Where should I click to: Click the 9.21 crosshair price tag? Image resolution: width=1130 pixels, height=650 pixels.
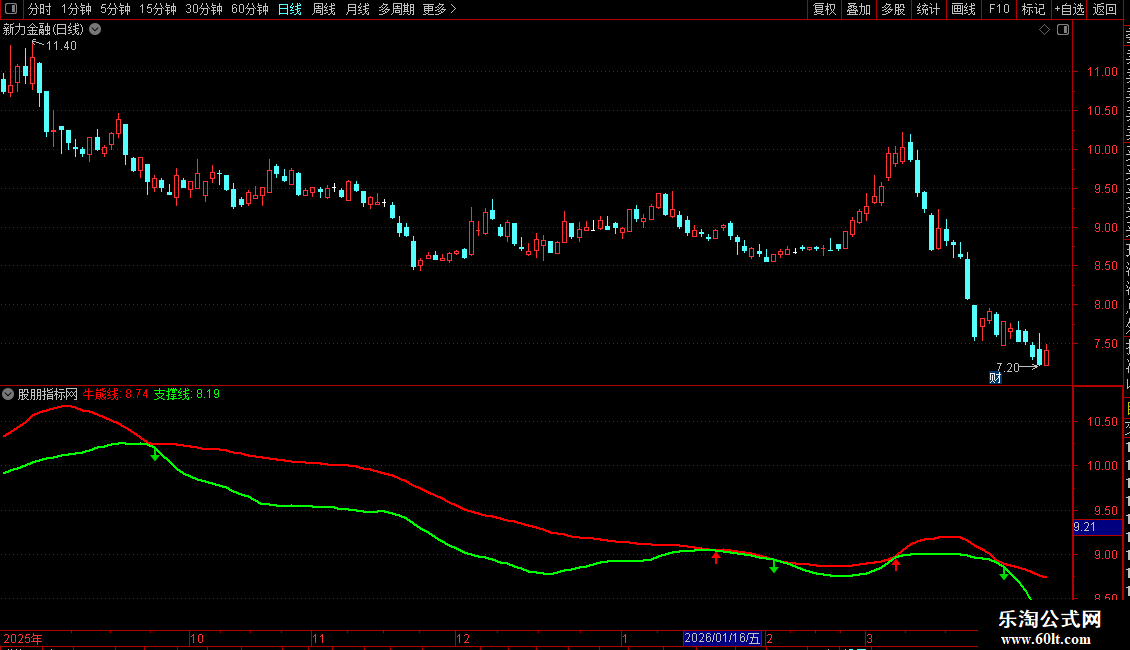coord(1098,527)
